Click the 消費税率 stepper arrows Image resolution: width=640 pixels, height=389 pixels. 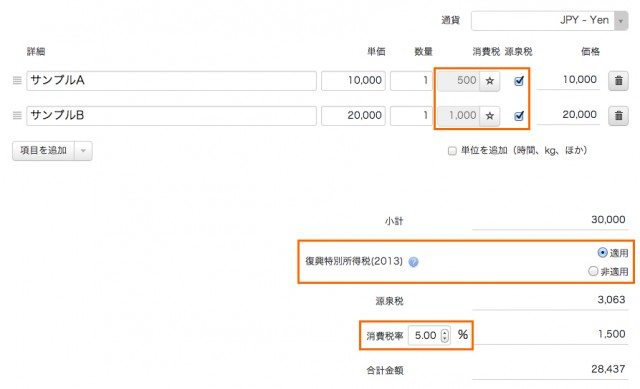(x=445, y=336)
